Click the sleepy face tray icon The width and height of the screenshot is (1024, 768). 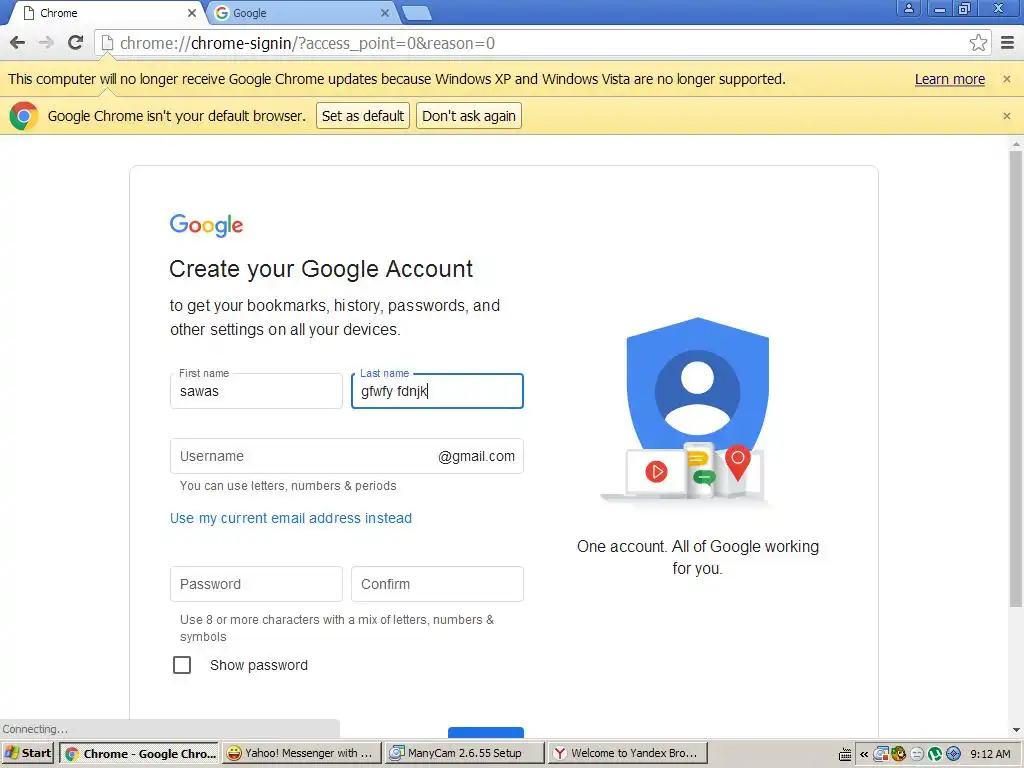(x=917, y=754)
